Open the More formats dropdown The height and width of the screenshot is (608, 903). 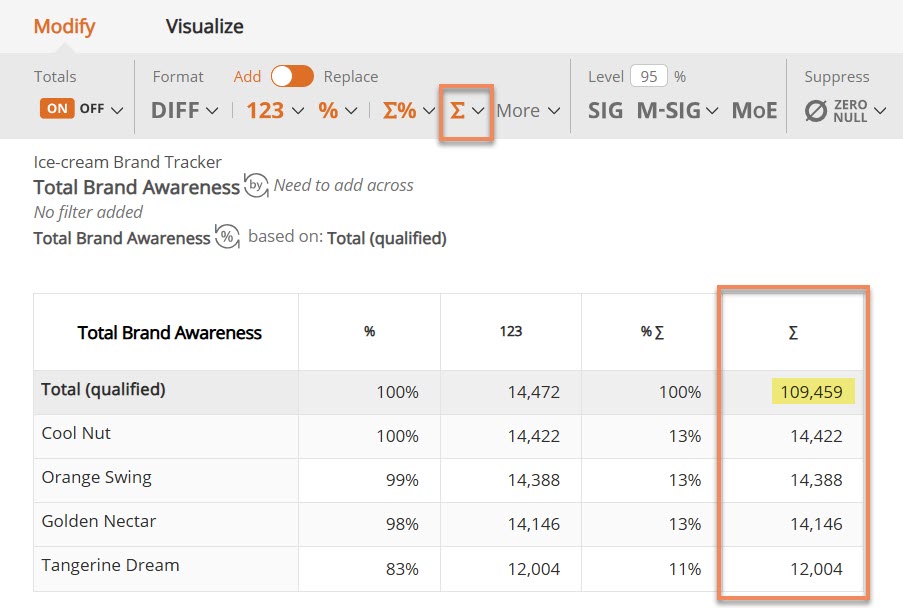point(528,111)
